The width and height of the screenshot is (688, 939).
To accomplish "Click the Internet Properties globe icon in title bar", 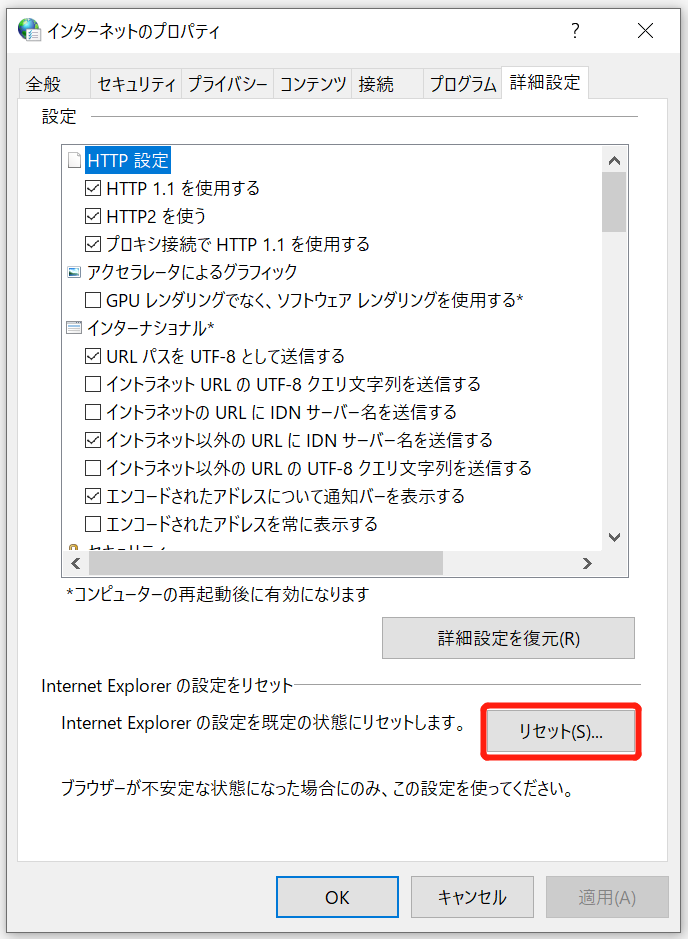I will point(29,30).
